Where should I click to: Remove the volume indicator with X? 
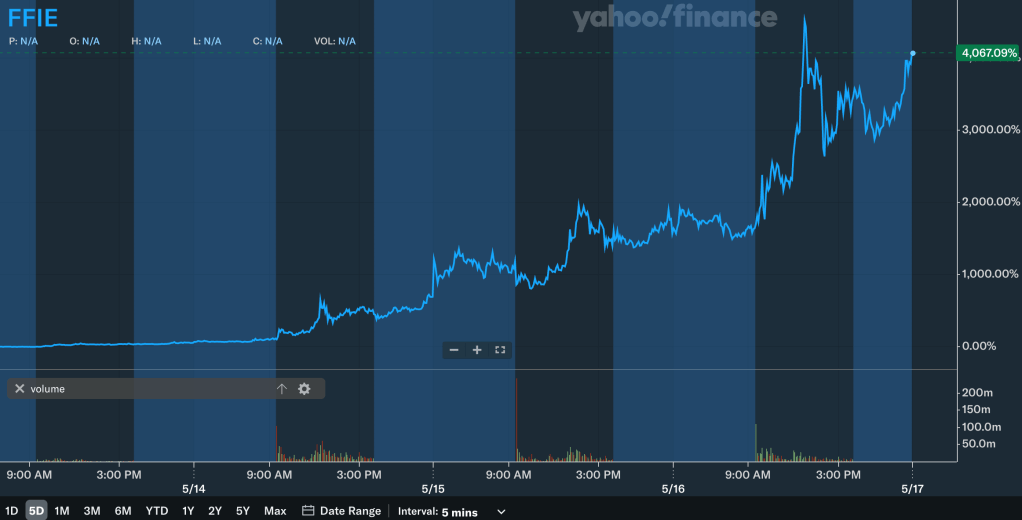[x=19, y=388]
